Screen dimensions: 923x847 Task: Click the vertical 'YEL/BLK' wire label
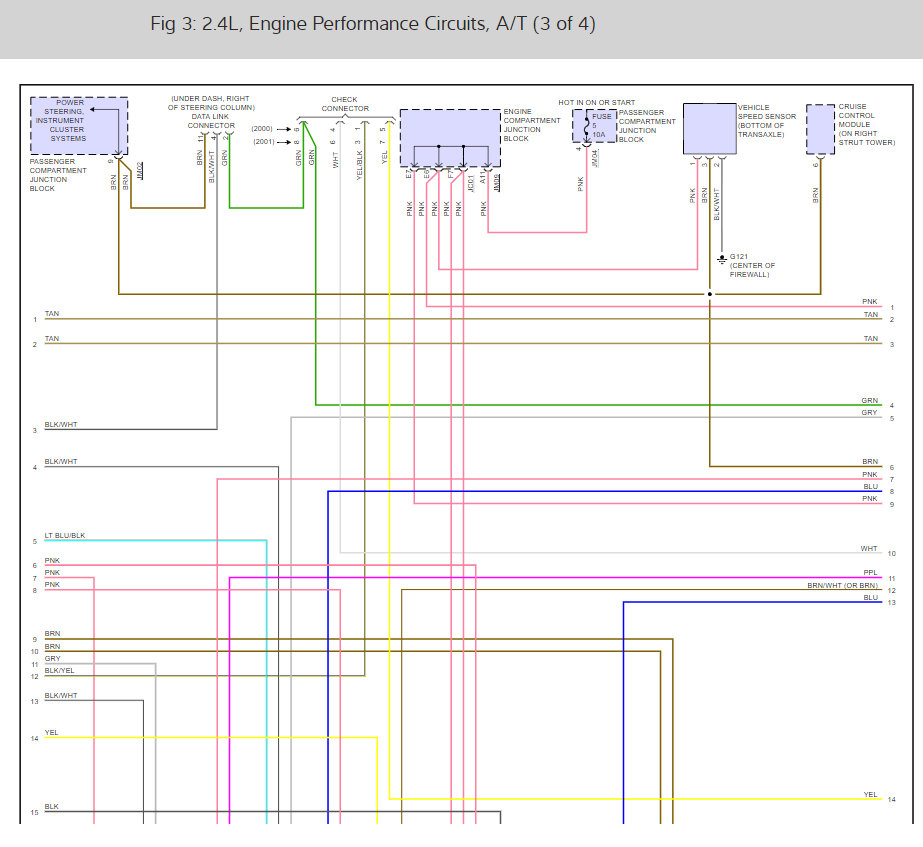pyautogui.click(x=360, y=165)
